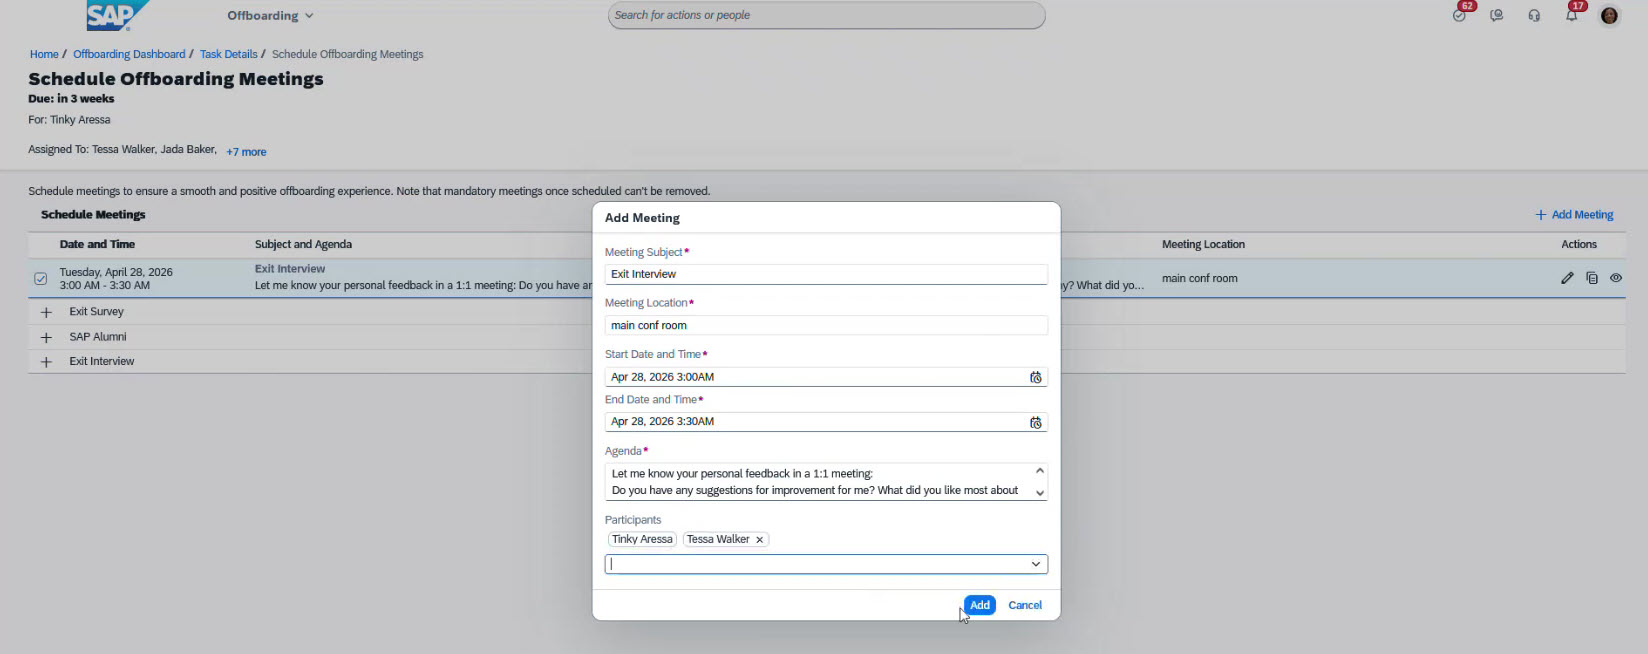Image resolution: width=1648 pixels, height=654 pixels.
Task: Click the pencil edit icon for Exit Interview meeting
Action: [1567, 278]
